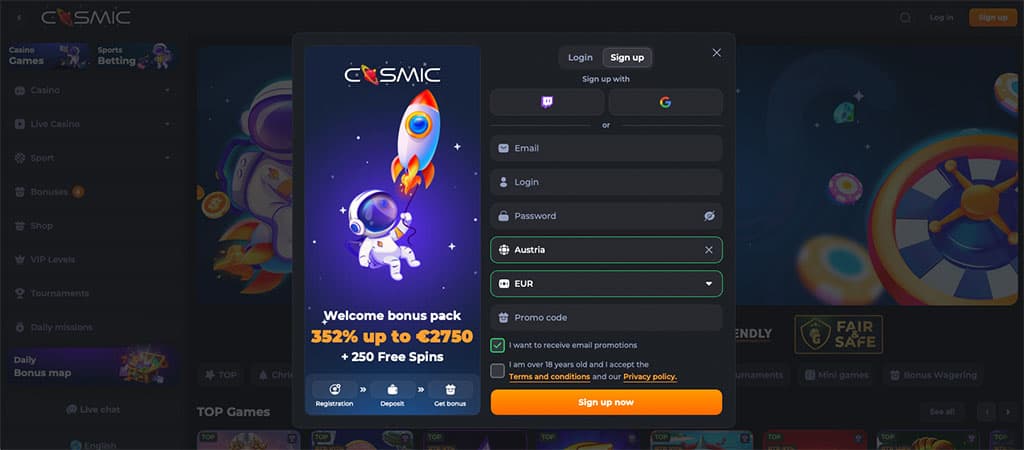Clear the selected country Austria

(709, 249)
